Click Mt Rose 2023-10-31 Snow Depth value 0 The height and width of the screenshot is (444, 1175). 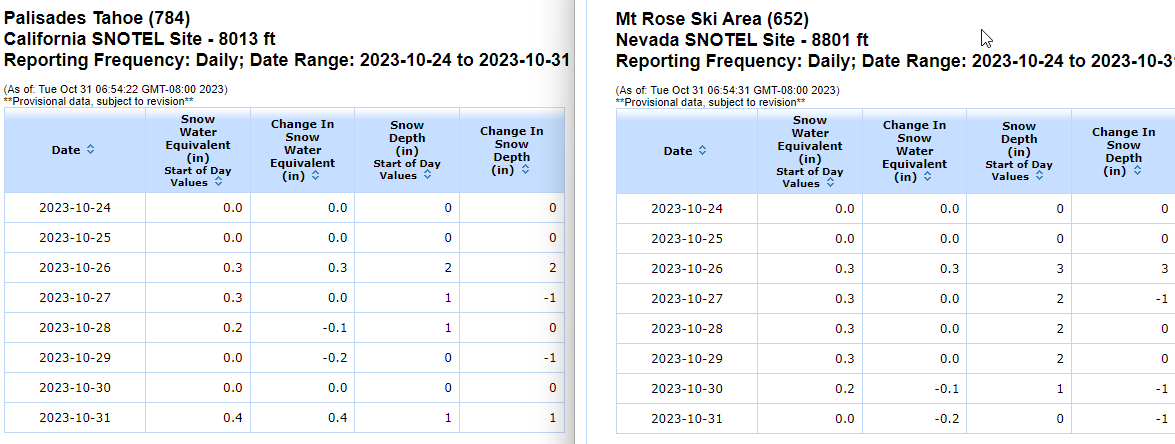coord(1060,418)
